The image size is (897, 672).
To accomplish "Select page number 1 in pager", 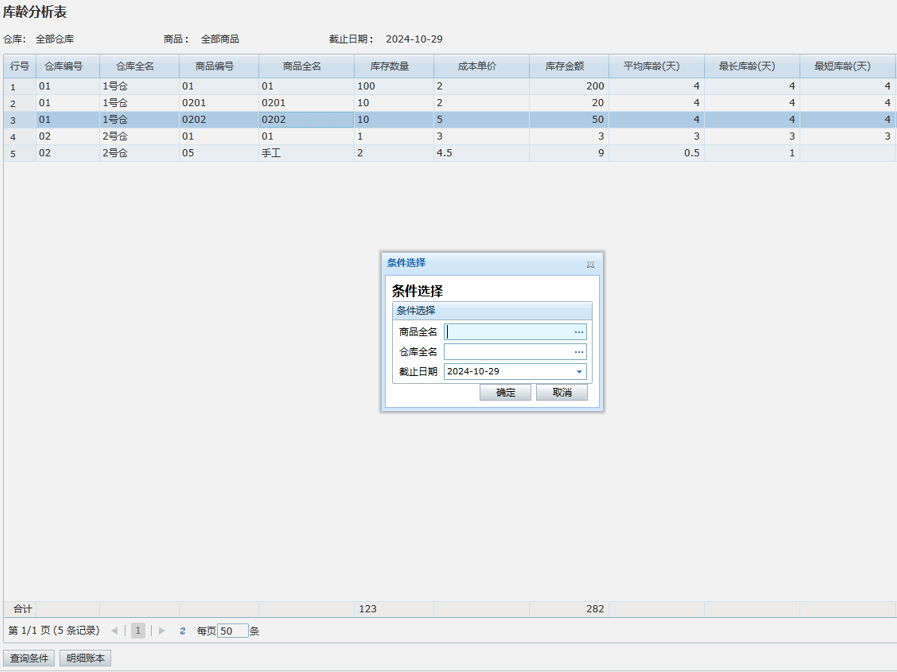I will tap(138, 631).
